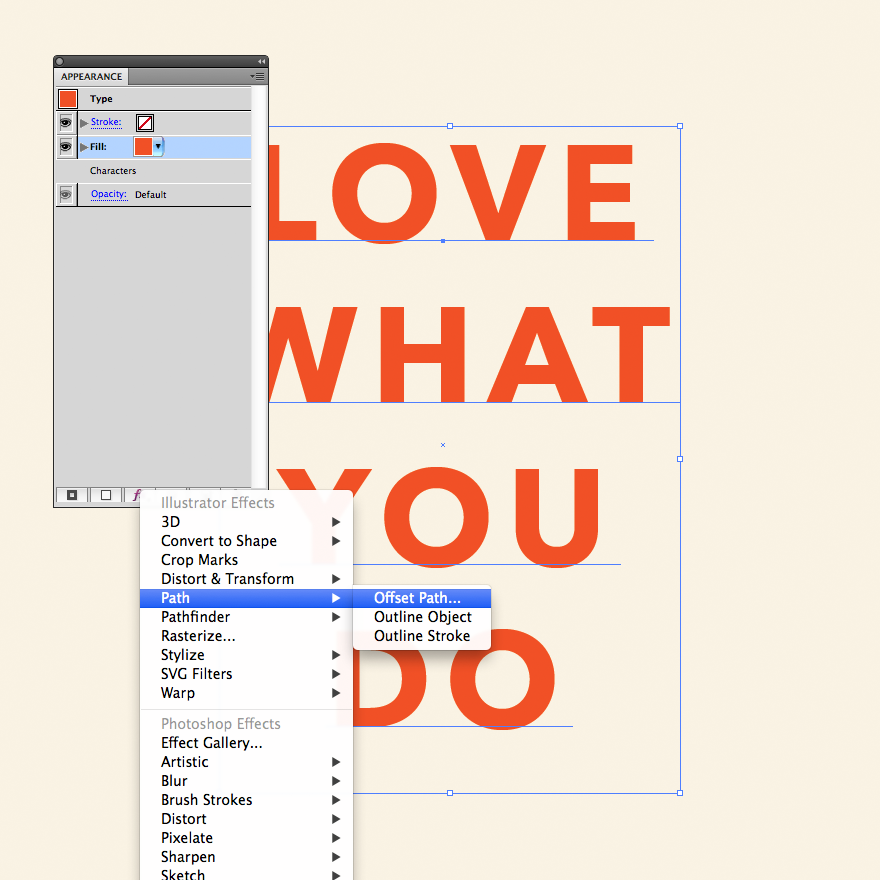Open the Appearance panel options menu

coord(258,76)
